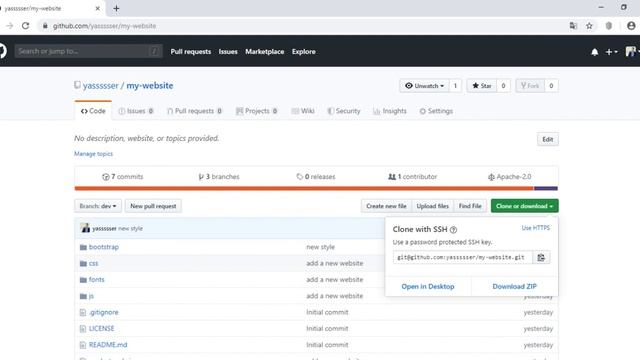The image size is (640, 360).
Task: Click the translate page icon
Action: coord(573,26)
